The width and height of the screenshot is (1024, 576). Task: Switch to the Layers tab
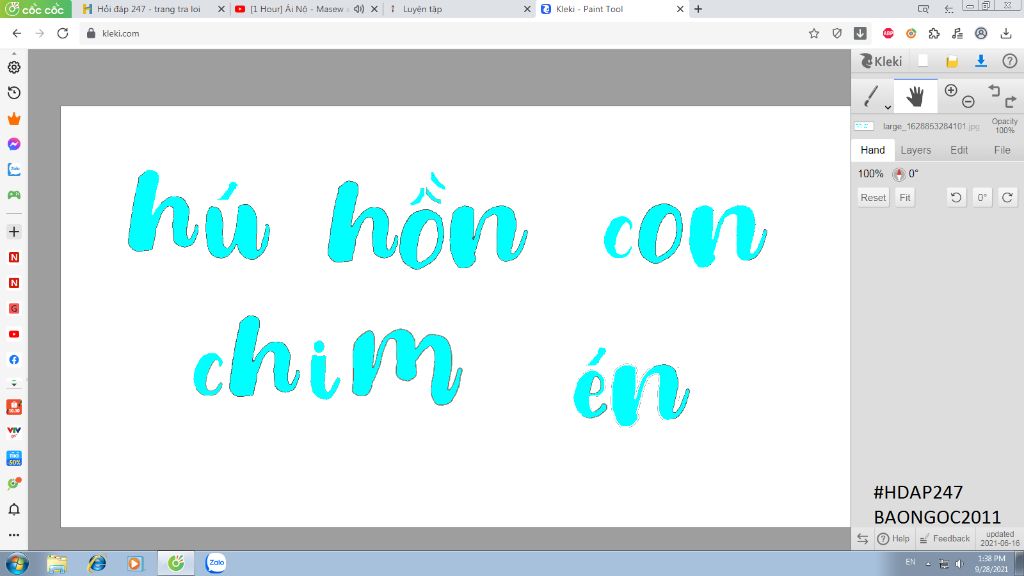(915, 150)
